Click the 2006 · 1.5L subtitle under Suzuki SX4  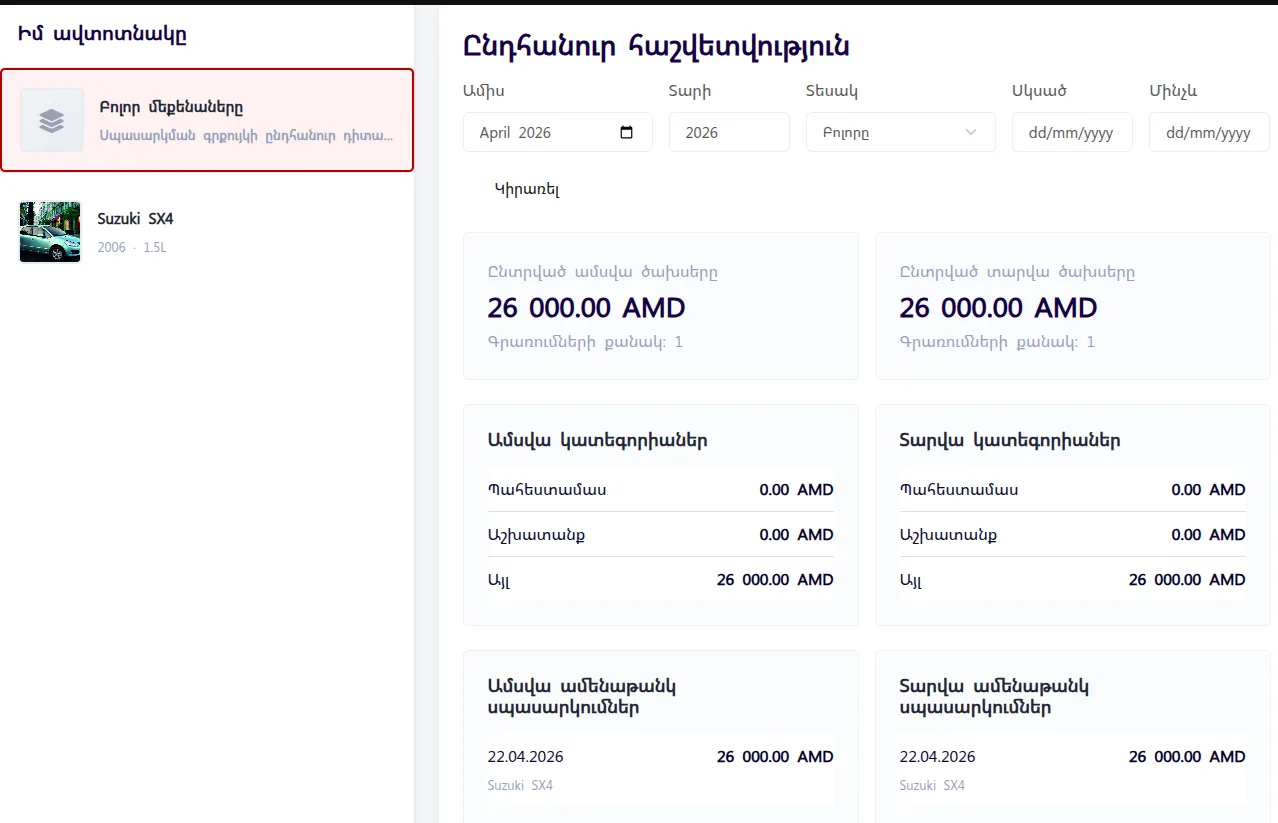[x=132, y=247]
